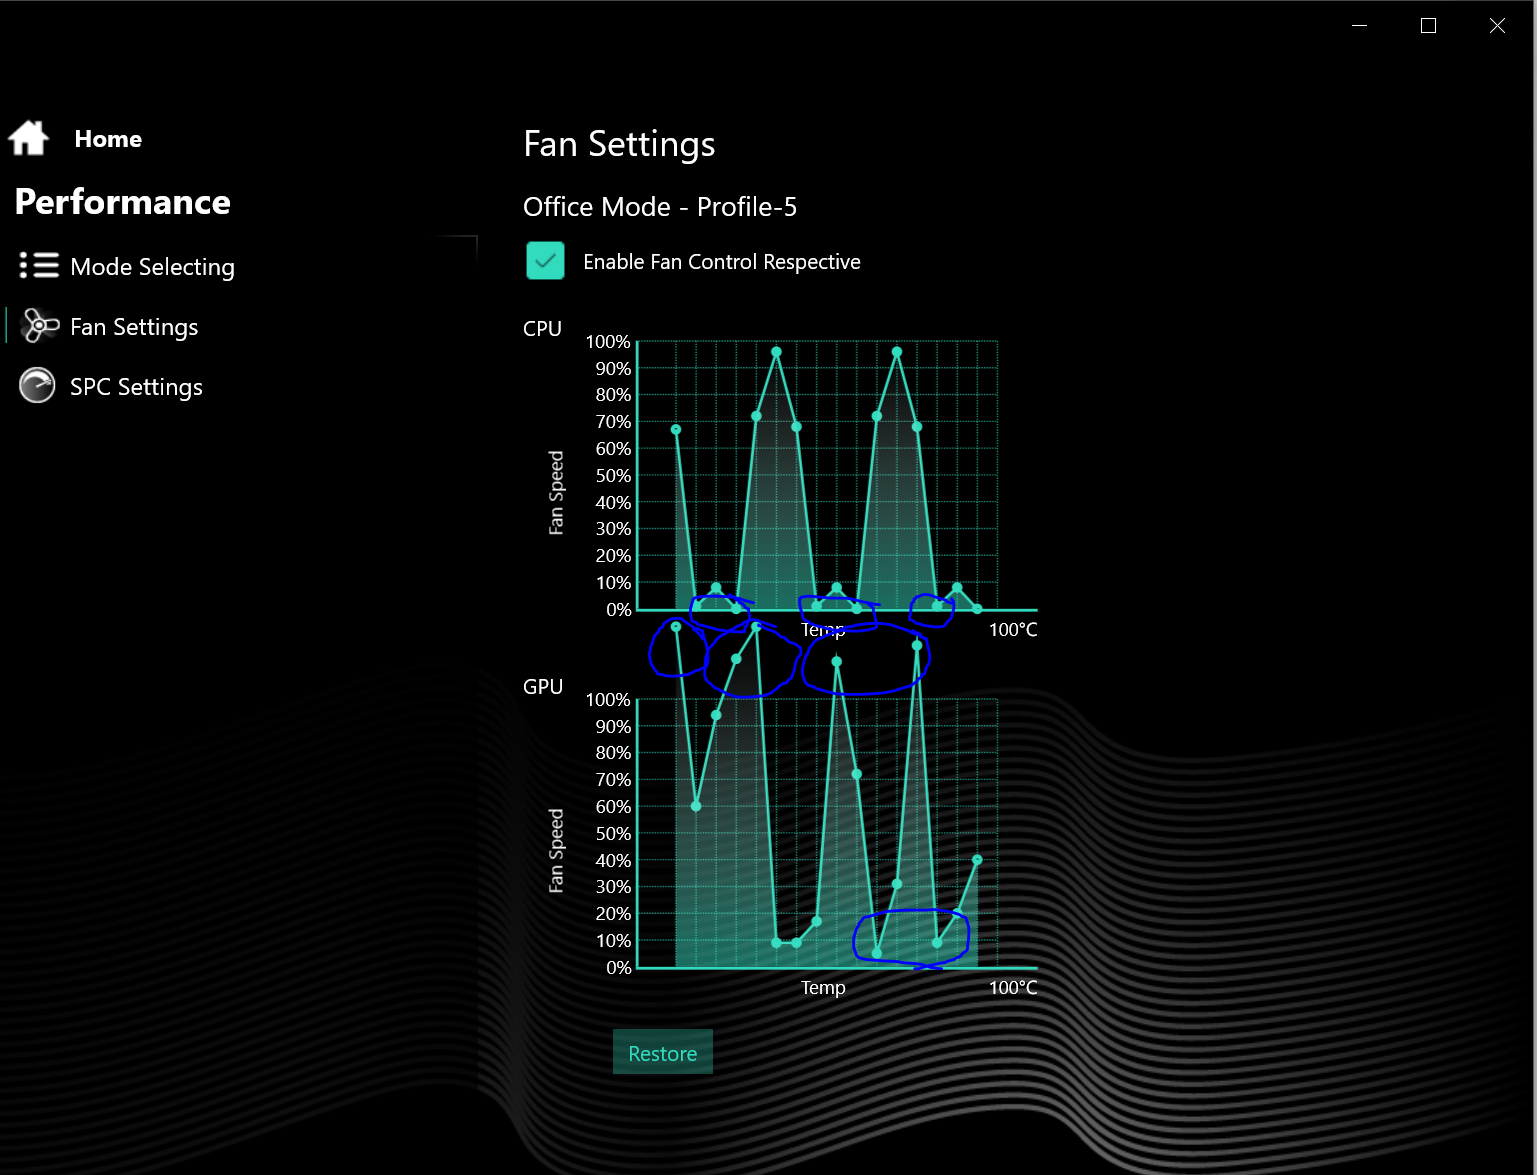The width and height of the screenshot is (1537, 1175).
Task: Select the GPU curve point near 72%
Action: (x=856, y=774)
